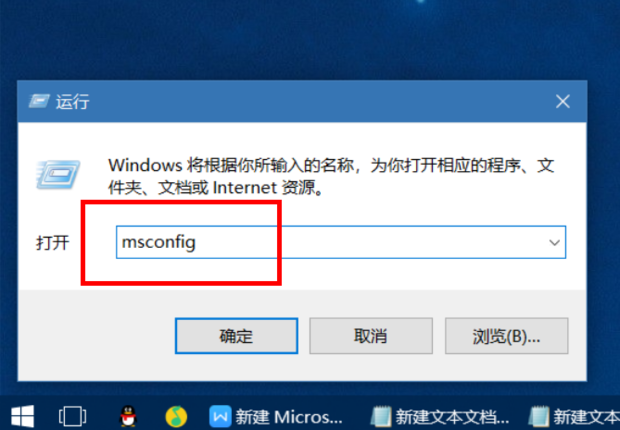Screen dimensions: 620x430
Task: Close the 运行 dialog window
Action: [563, 102]
